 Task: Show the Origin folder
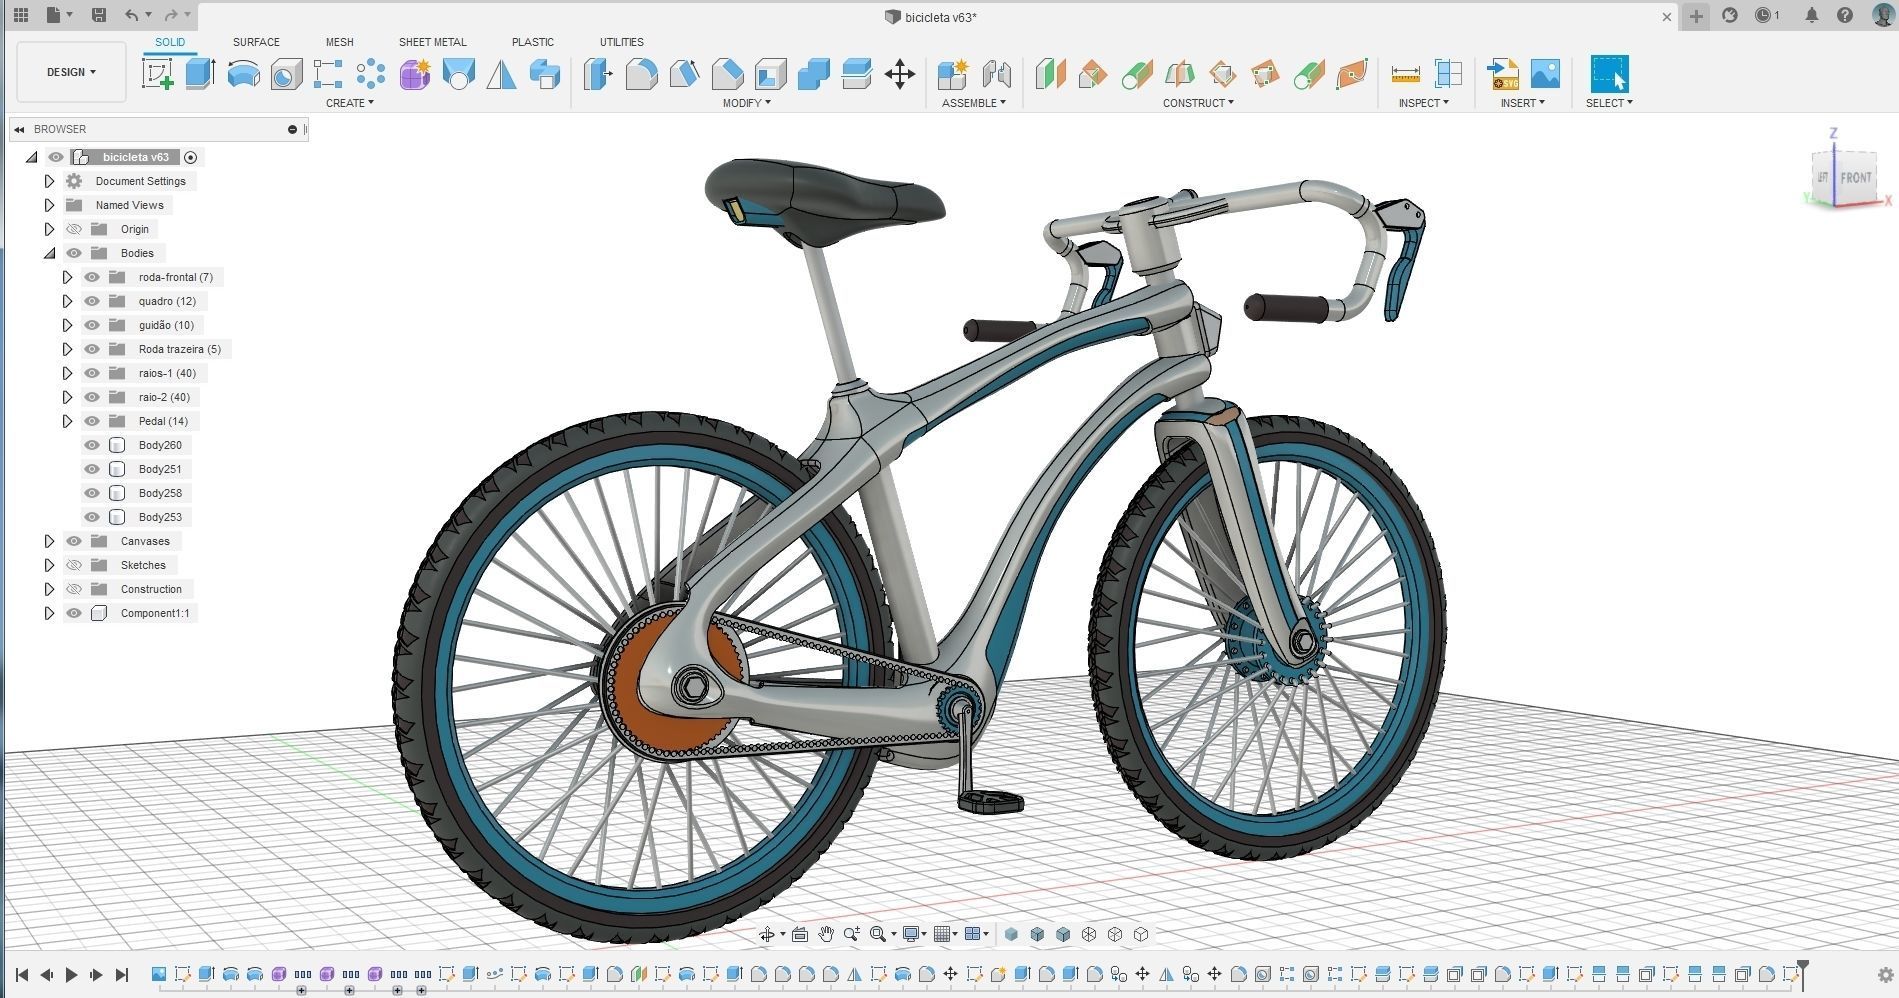point(74,229)
